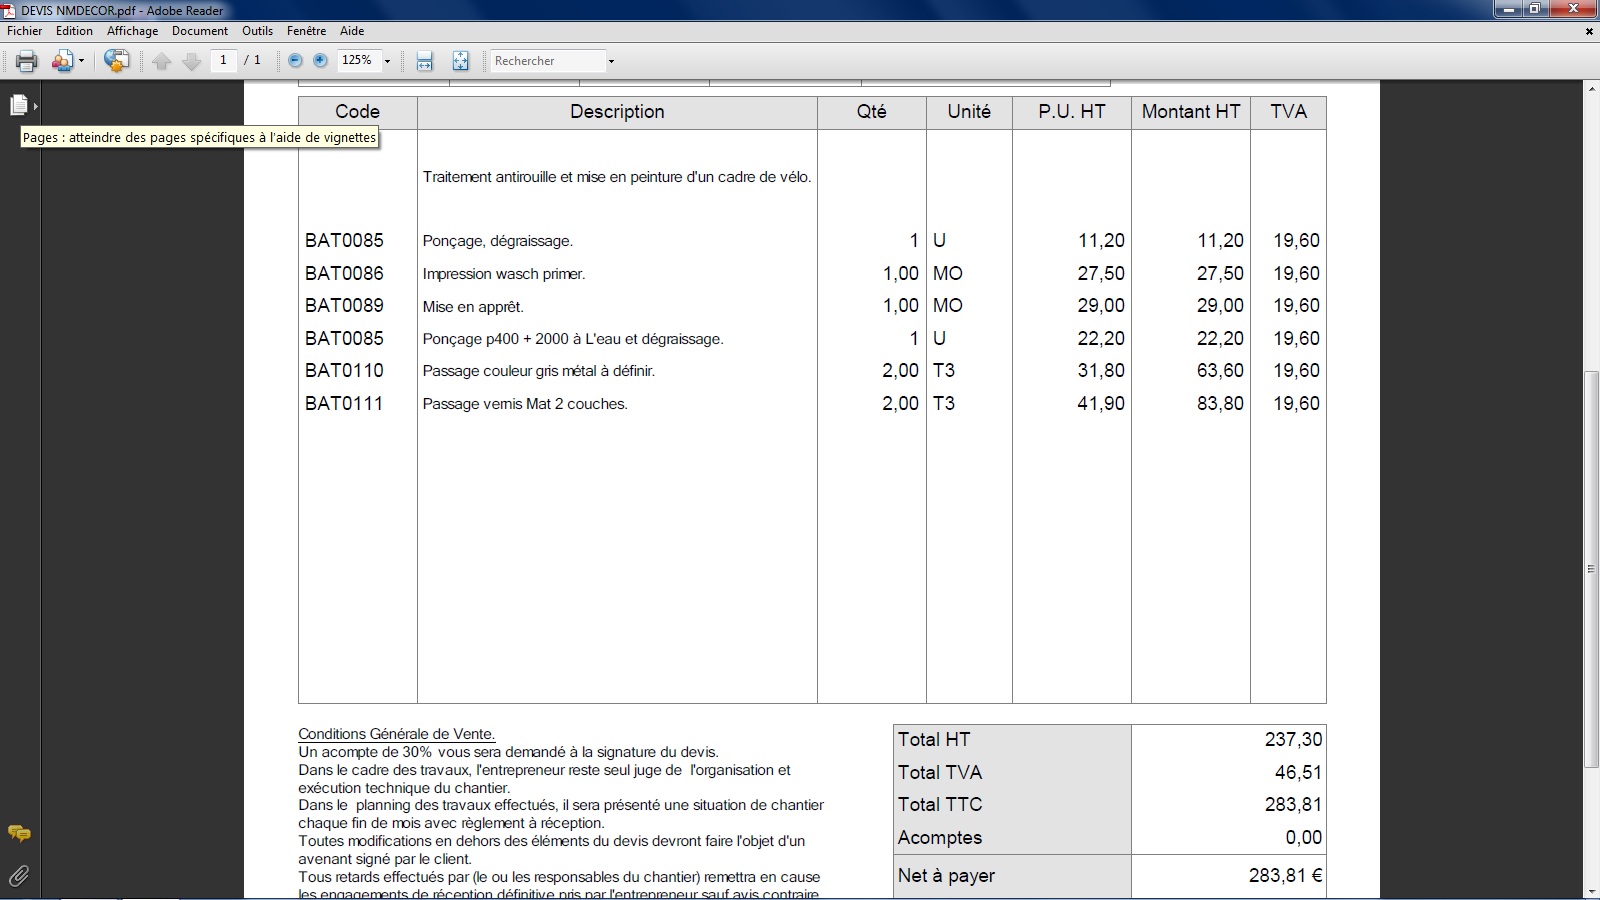Click the Aide menu
This screenshot has height=900, width=1600.
352,31
